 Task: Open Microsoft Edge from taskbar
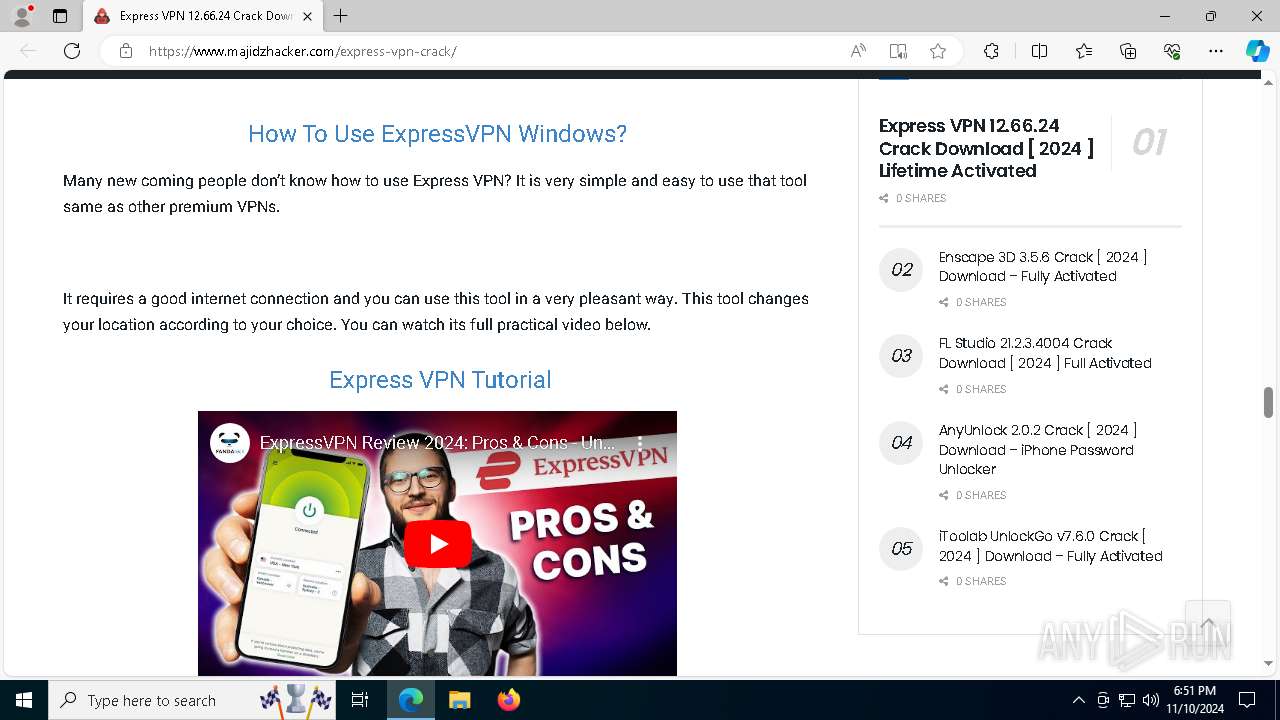click(411, 700)
